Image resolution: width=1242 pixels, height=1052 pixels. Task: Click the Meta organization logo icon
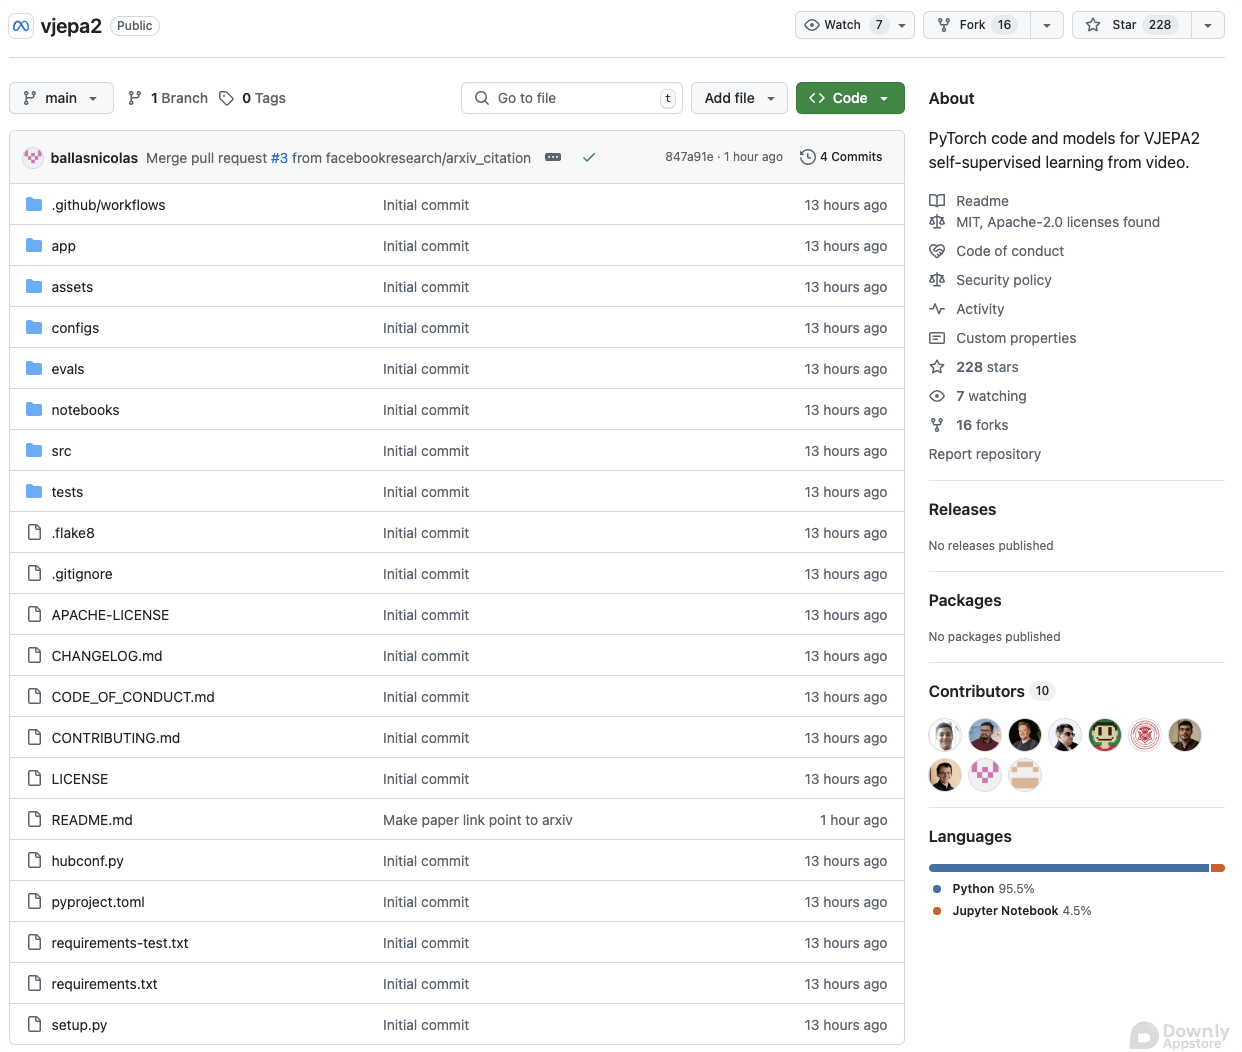point(21,26)
